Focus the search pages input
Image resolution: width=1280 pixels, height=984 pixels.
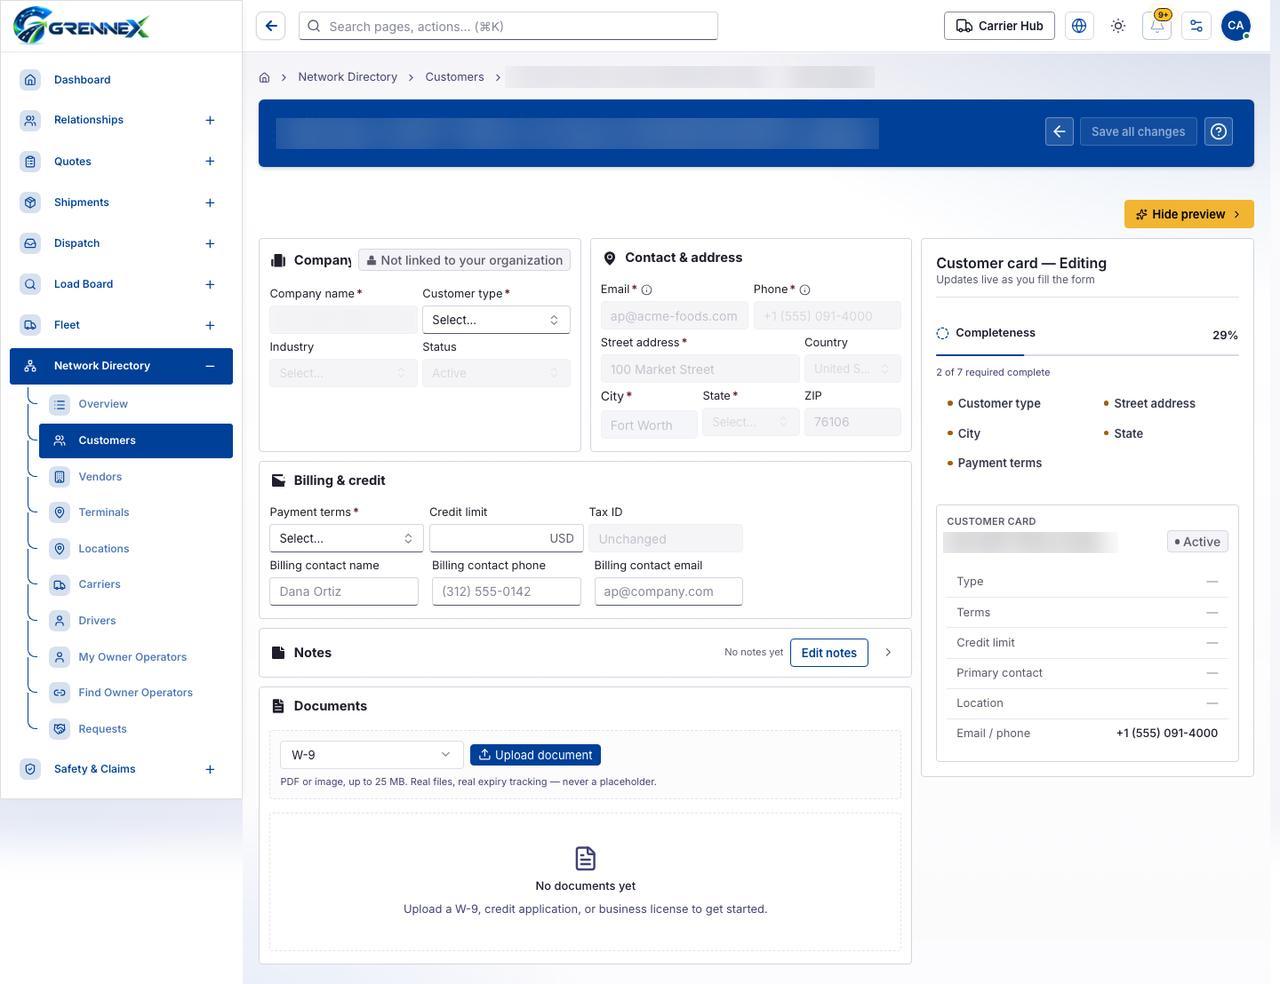tap(508, 26)
